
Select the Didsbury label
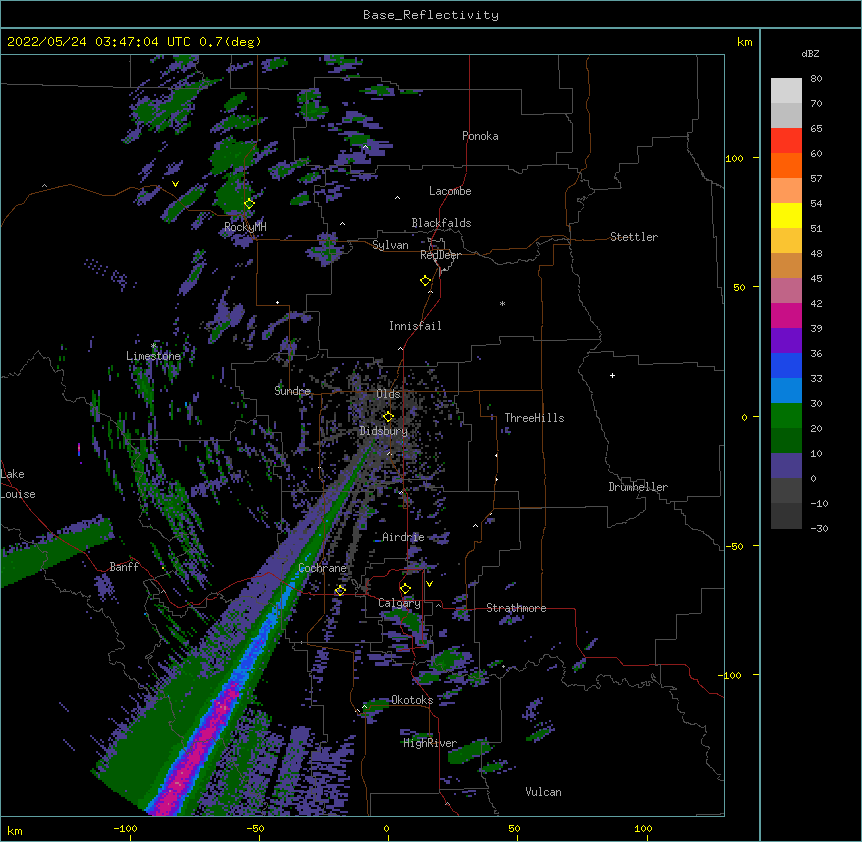click(x=384, y=431)
